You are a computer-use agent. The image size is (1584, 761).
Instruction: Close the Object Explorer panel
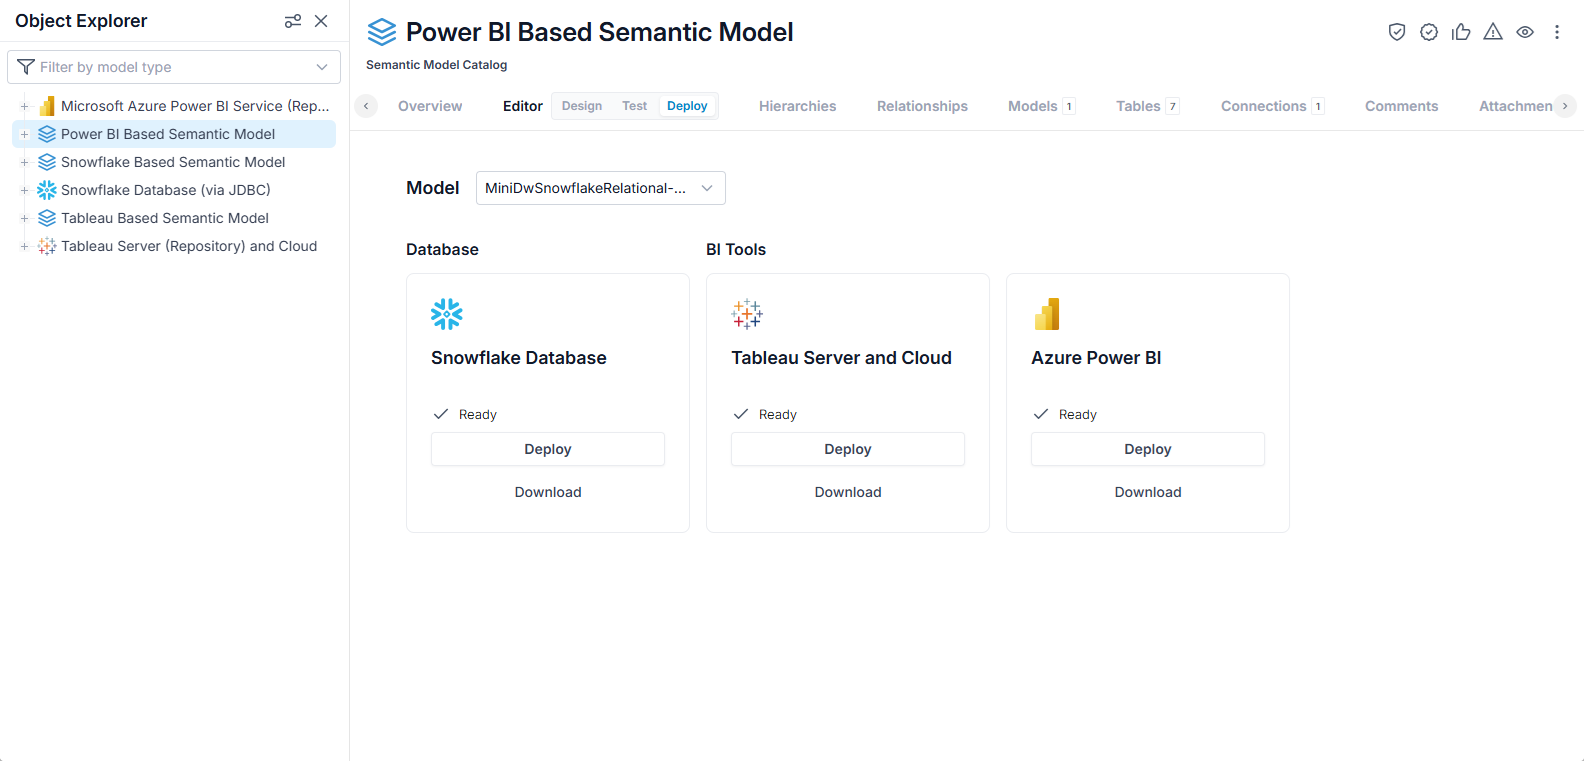point(321,21)
